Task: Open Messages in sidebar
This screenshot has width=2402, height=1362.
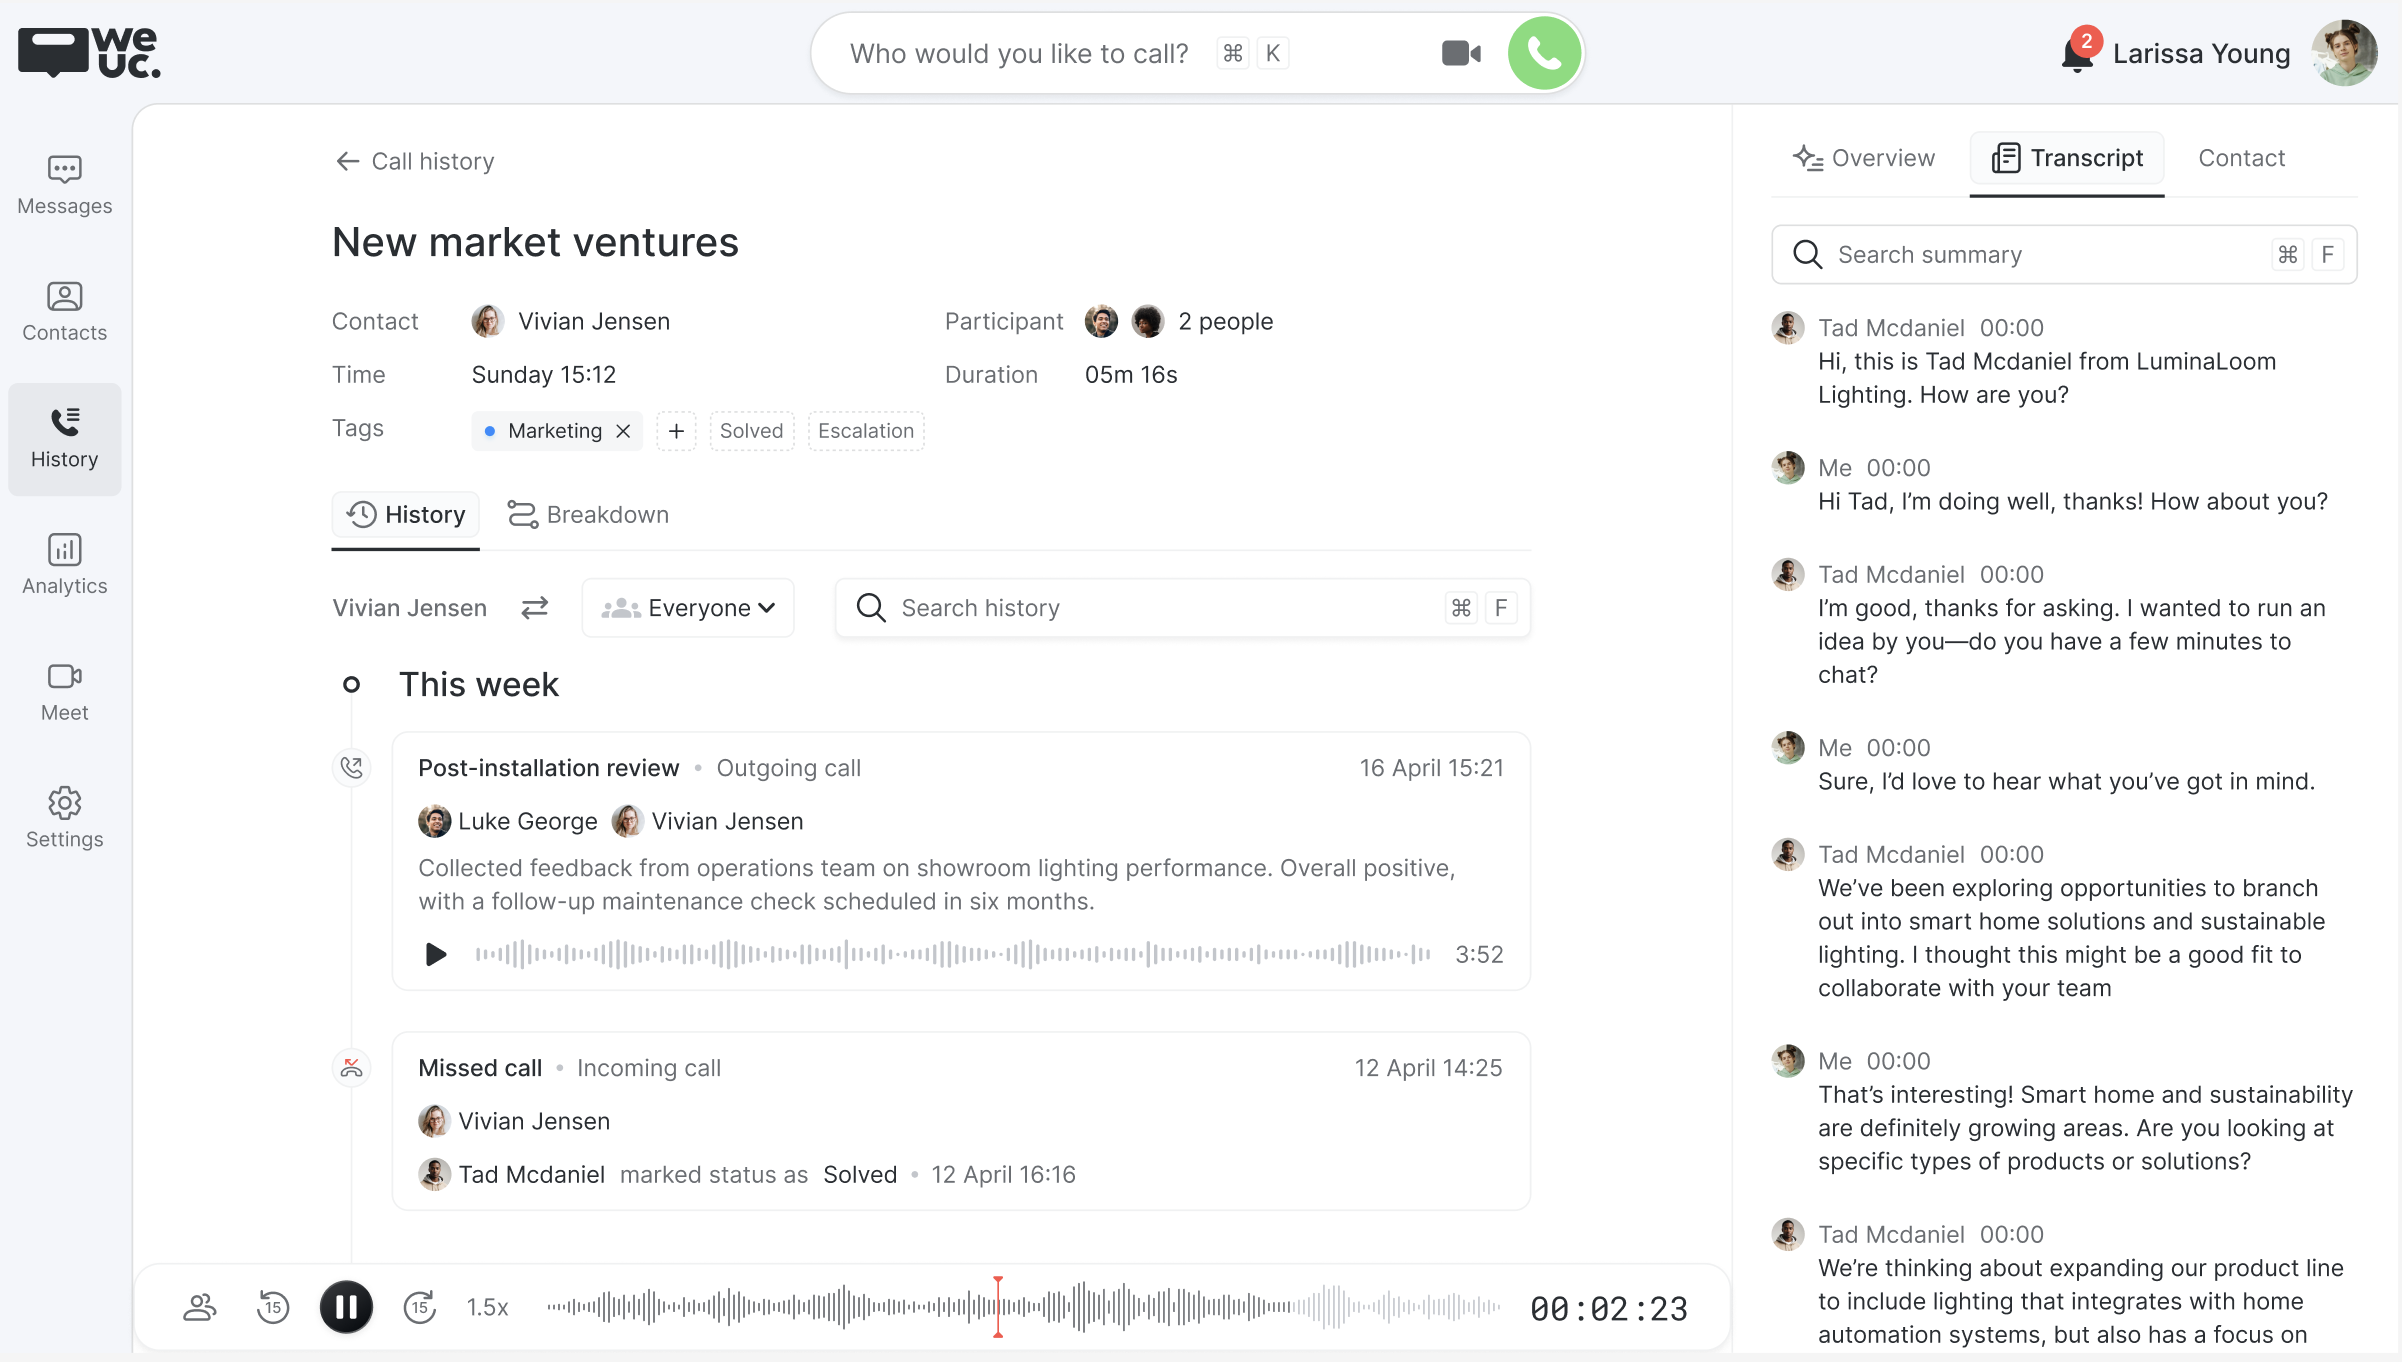Action: coord(65,185)
